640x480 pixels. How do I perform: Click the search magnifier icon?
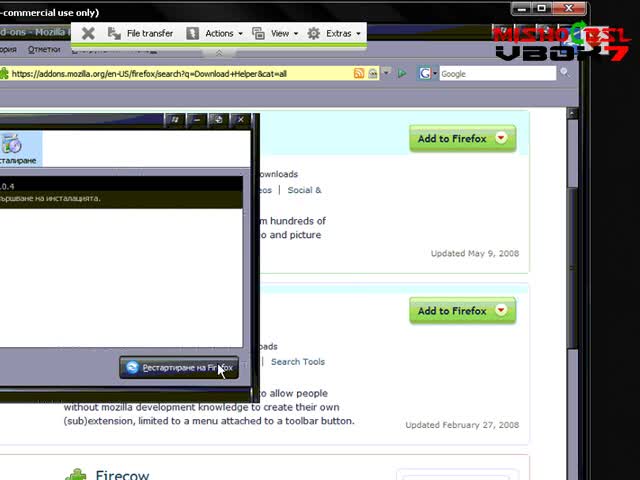[564, 73]
